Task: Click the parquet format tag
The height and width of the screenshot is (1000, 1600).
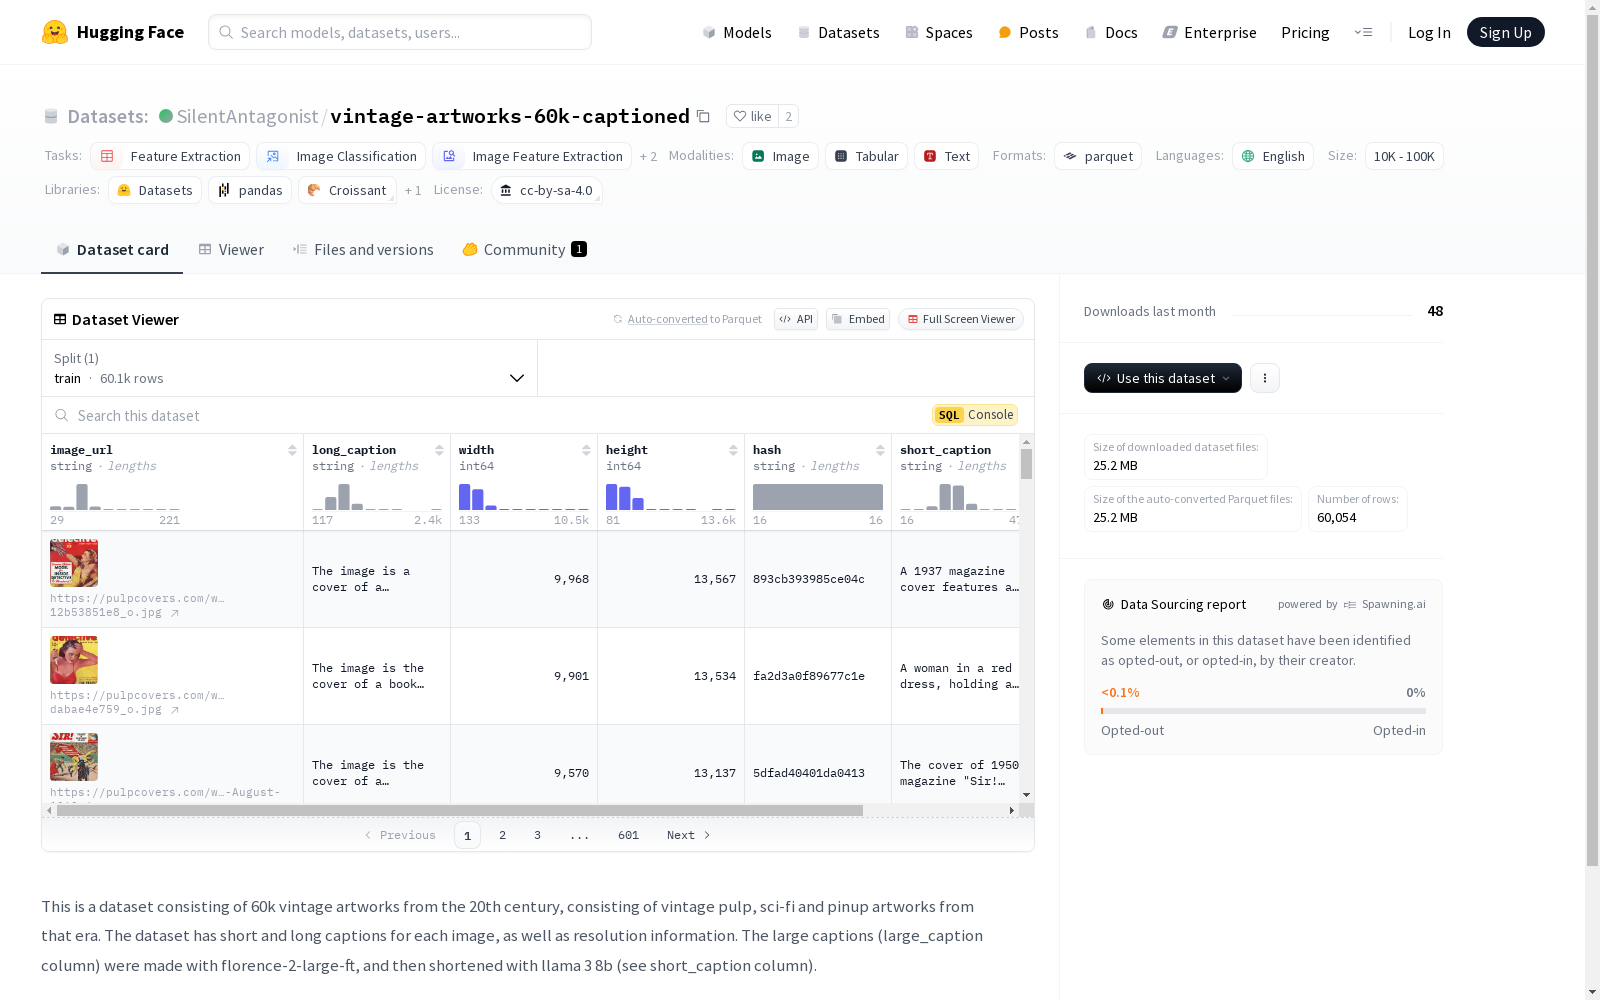Action: pos(1098,156)
